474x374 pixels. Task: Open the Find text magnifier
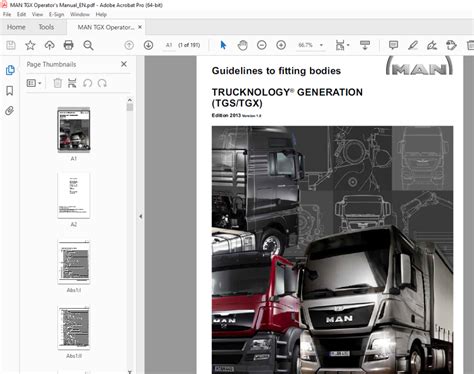[x=88, y=45]
